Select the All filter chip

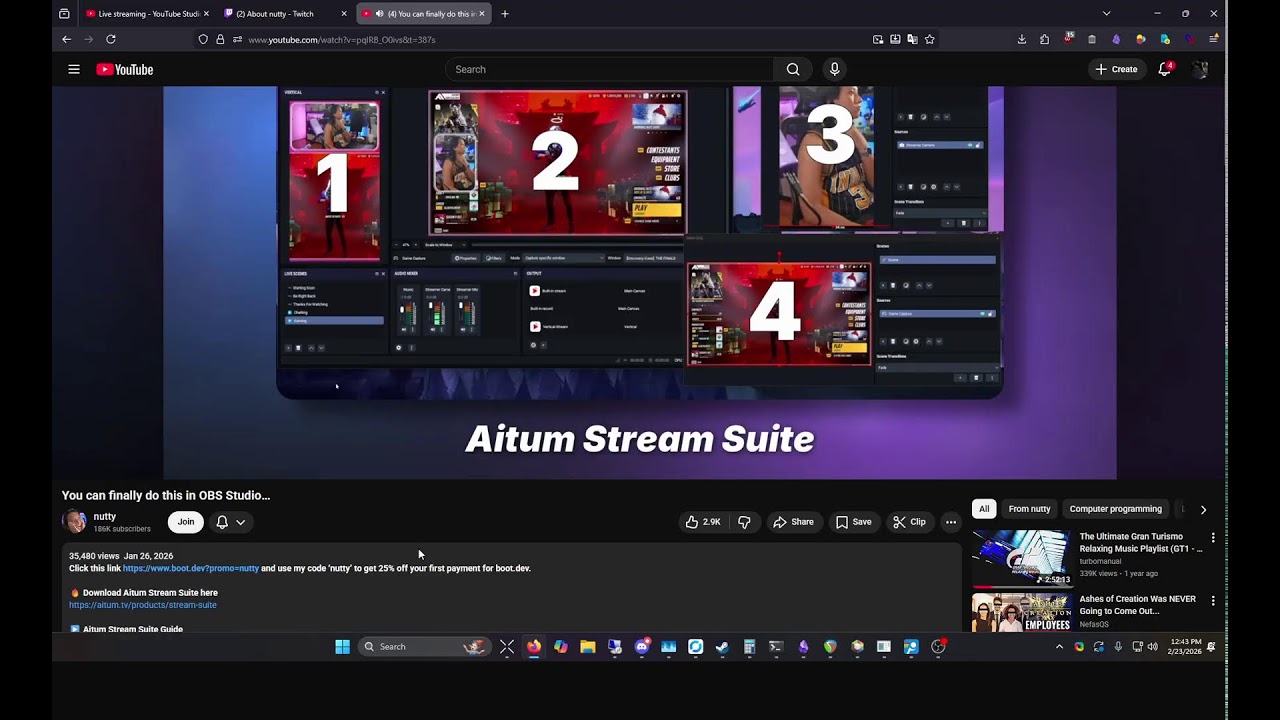coord(984,509)
